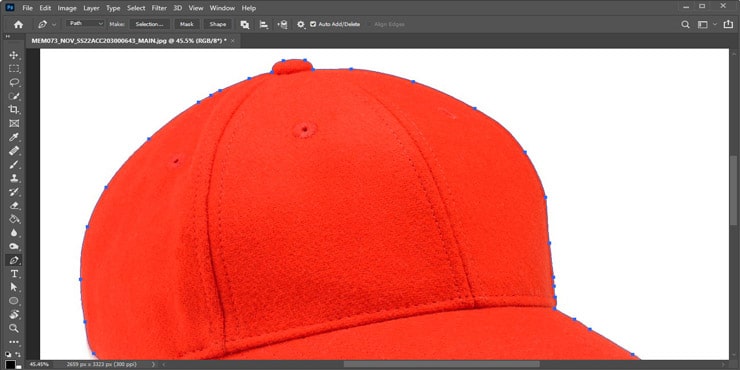Open the Help menu

[248, 8]
